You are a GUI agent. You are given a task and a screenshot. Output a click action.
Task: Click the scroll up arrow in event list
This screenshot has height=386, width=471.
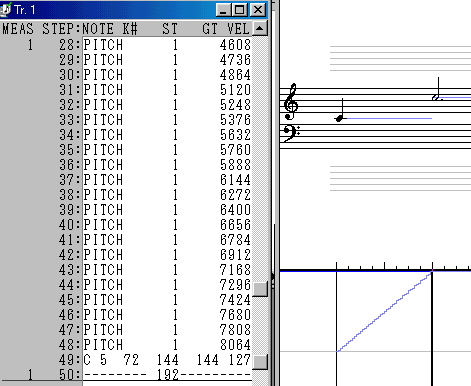click(x=260, y=29)
